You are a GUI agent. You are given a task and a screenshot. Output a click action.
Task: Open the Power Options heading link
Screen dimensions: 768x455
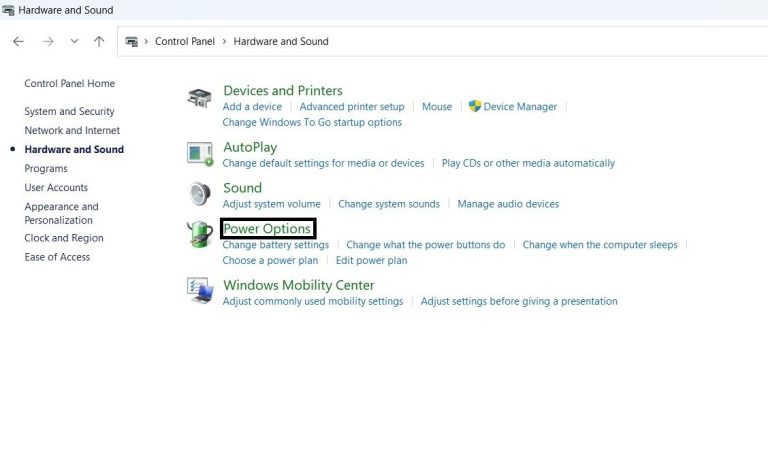(266, 229)
